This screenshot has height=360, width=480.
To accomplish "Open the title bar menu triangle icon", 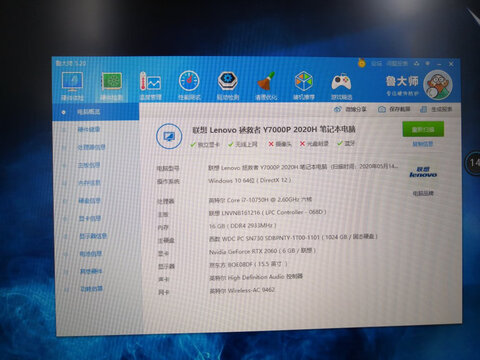I will click(x=417, y=63).
